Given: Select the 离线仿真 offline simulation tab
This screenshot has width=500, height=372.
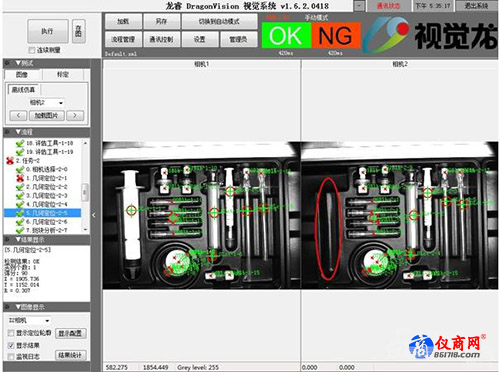Looking at the screenshot, I should coord(23,90).
